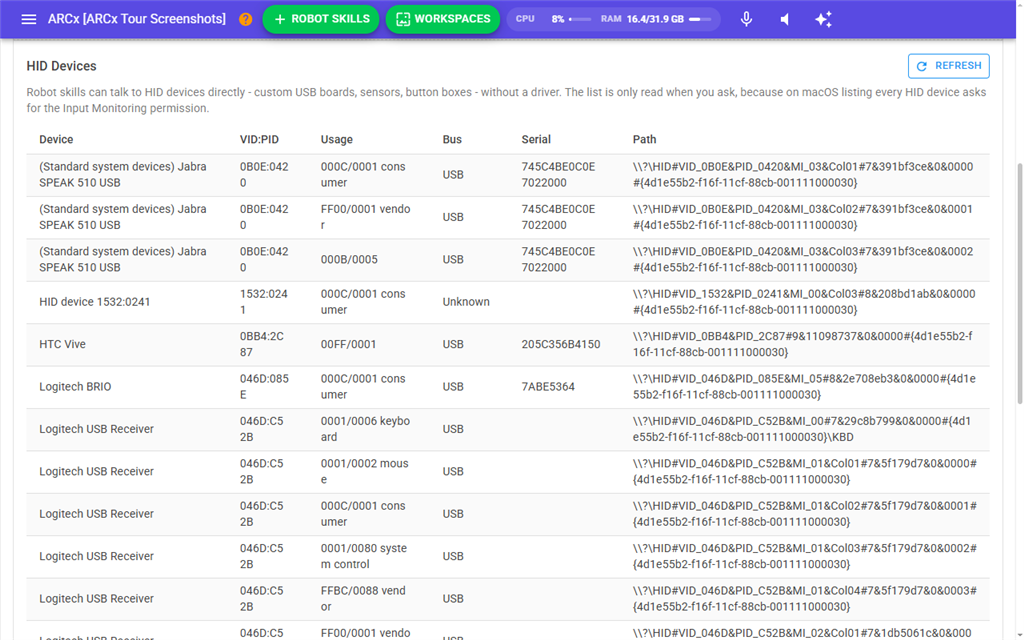Image resolution: width=1024 pixels, height=640 pixels.
Task: Open the Workspaces button
Action: click(443, 19)
